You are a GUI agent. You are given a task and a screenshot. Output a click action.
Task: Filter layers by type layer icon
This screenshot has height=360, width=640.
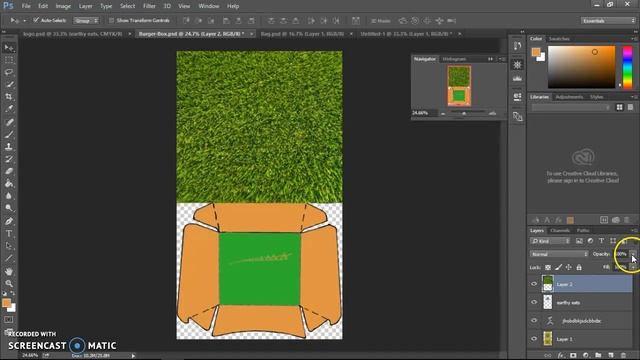[x=601, y=241]
